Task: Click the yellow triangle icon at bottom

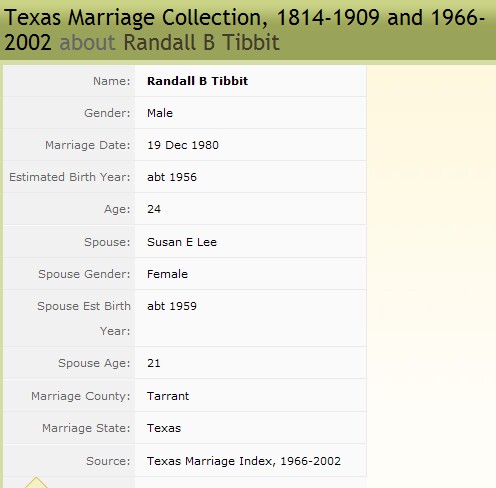Action: pos(36,483)
